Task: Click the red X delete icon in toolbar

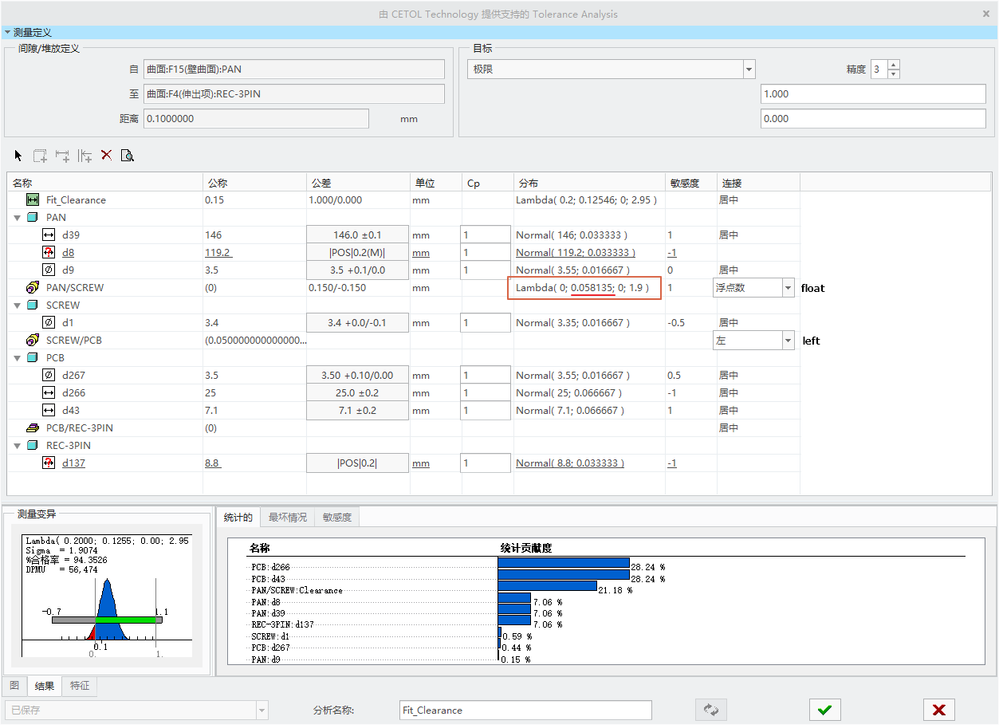Action: (x=107, y=155)
